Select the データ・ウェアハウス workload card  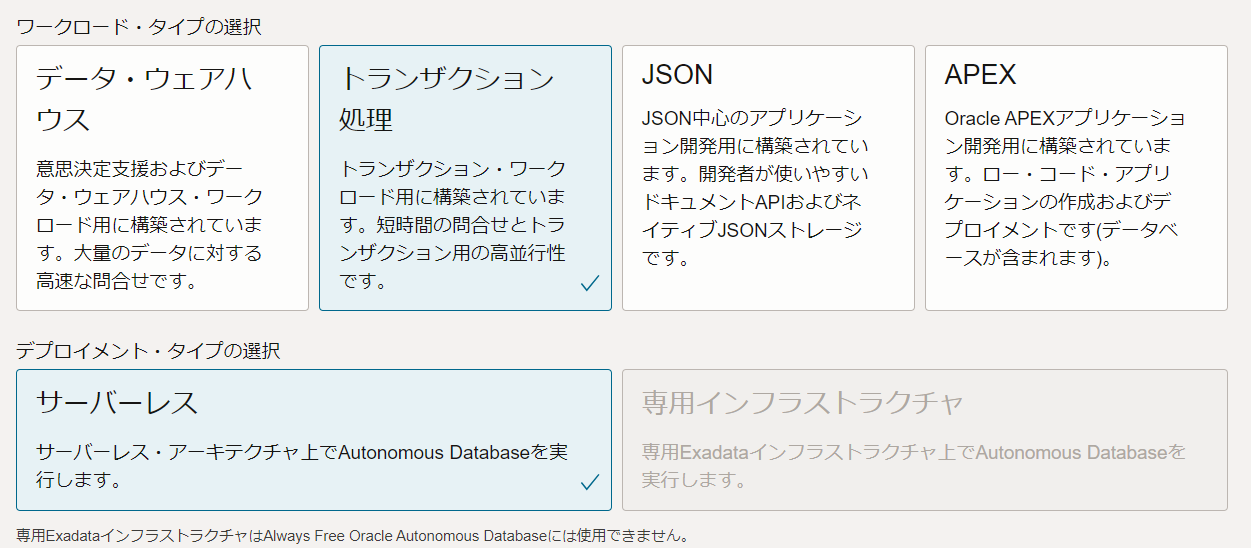(x=162, y=177)
